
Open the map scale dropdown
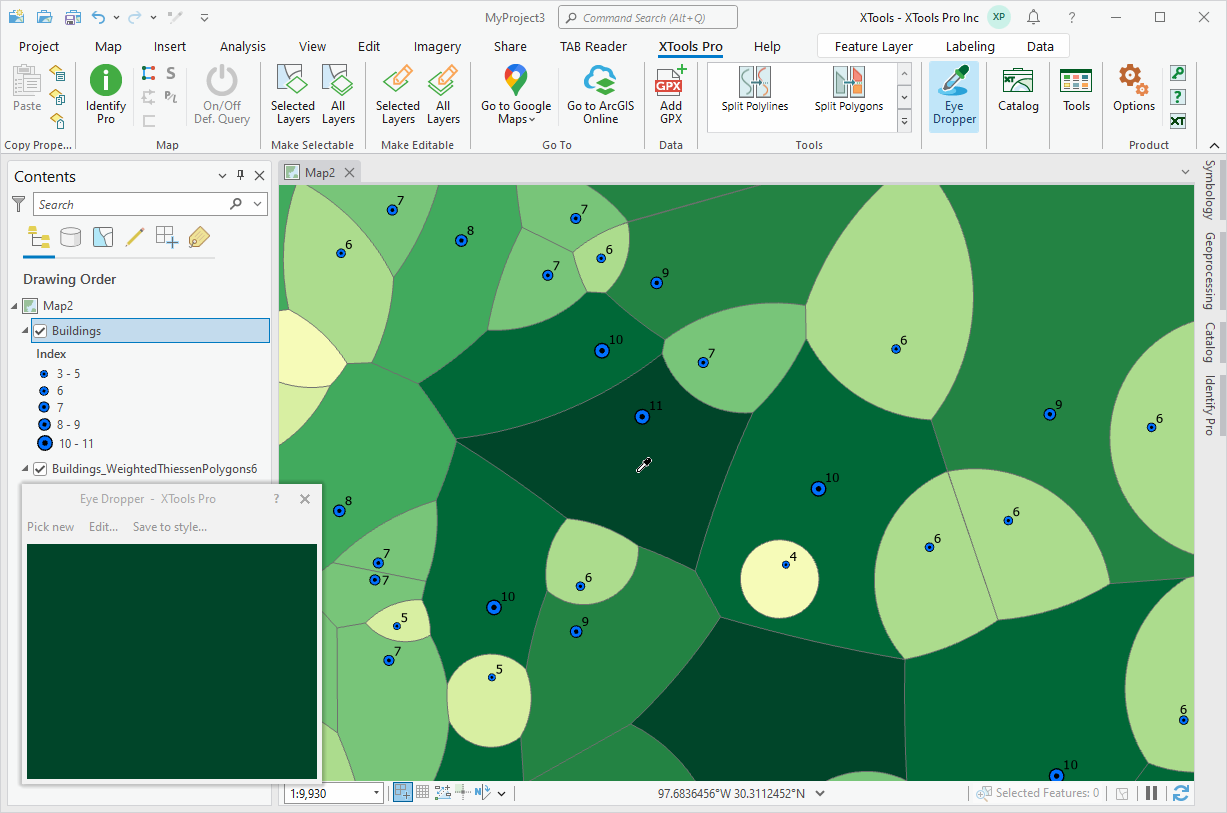377,793
